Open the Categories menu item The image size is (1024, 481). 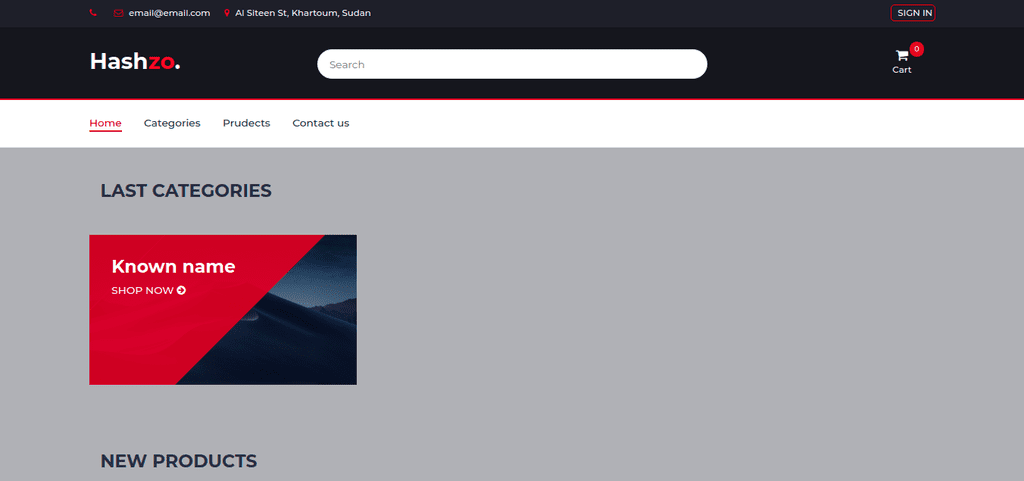pos(172,123)
